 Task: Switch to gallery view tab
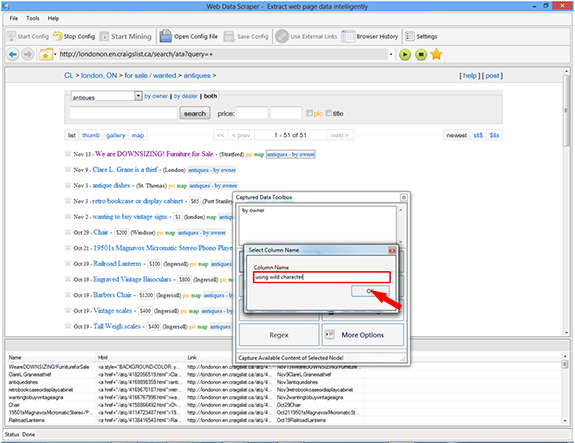click(116, 135)
